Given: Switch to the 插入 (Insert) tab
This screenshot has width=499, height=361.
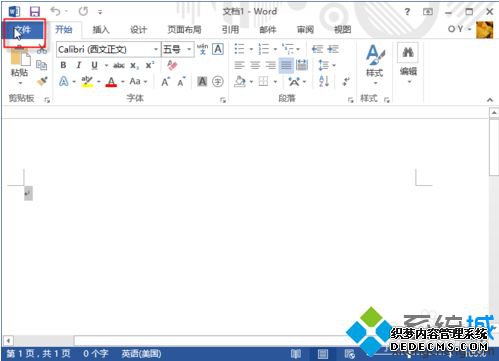Looking at the screenshot, I should click(x=101, y=30).
